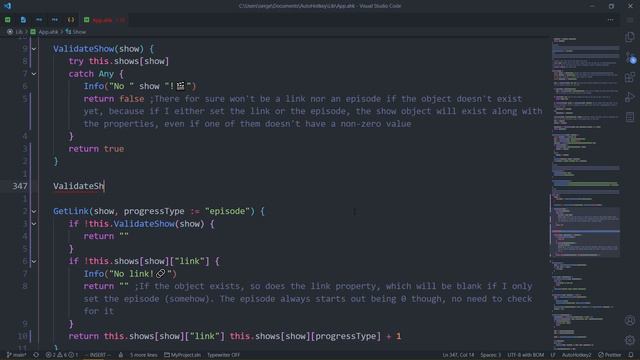
Task: Open the MyProject.ahk status bar item
Action: pos(182,355)
